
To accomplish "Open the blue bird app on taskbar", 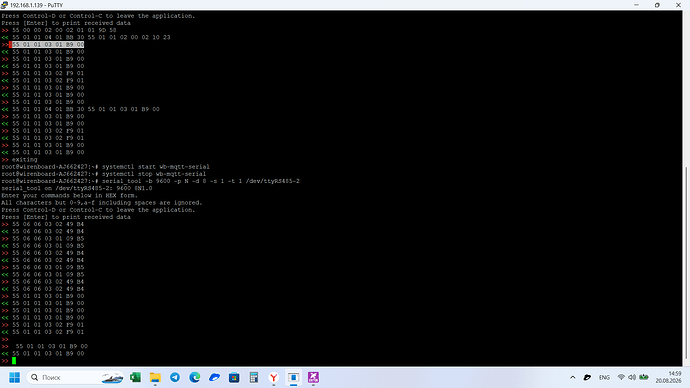I will 214,377.
